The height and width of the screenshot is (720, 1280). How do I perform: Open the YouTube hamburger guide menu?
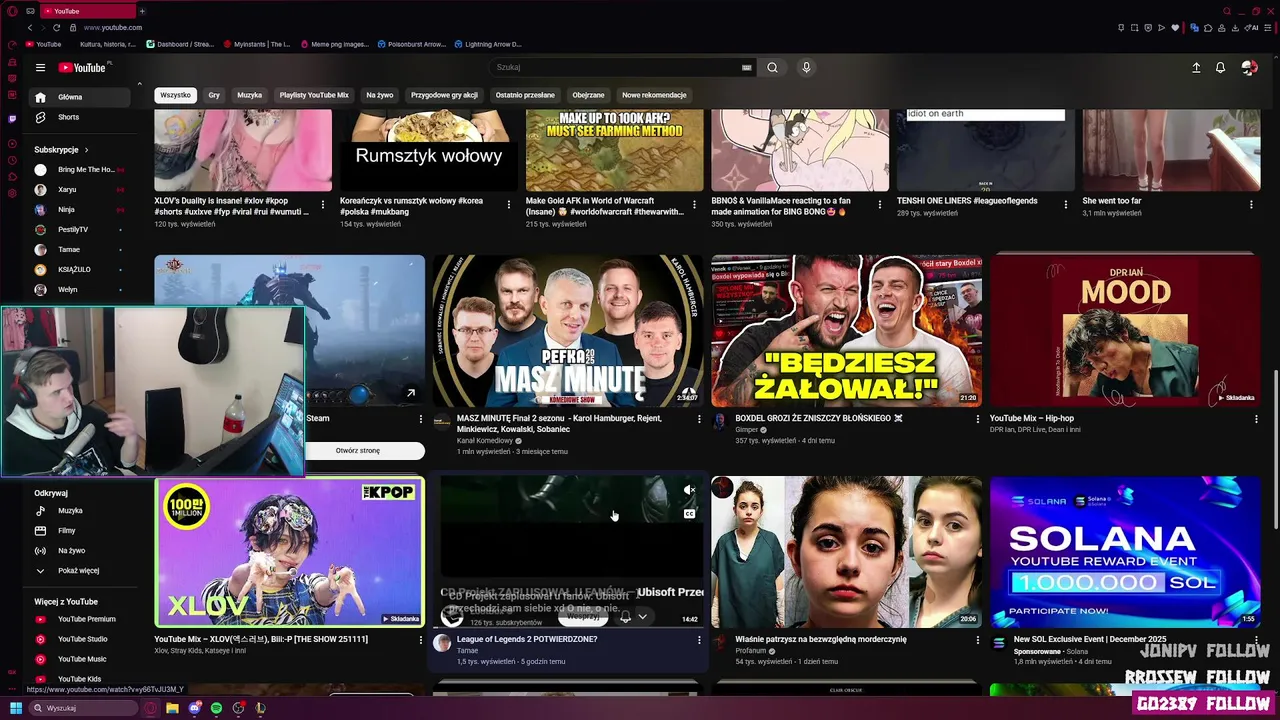(x=40, y=68)
